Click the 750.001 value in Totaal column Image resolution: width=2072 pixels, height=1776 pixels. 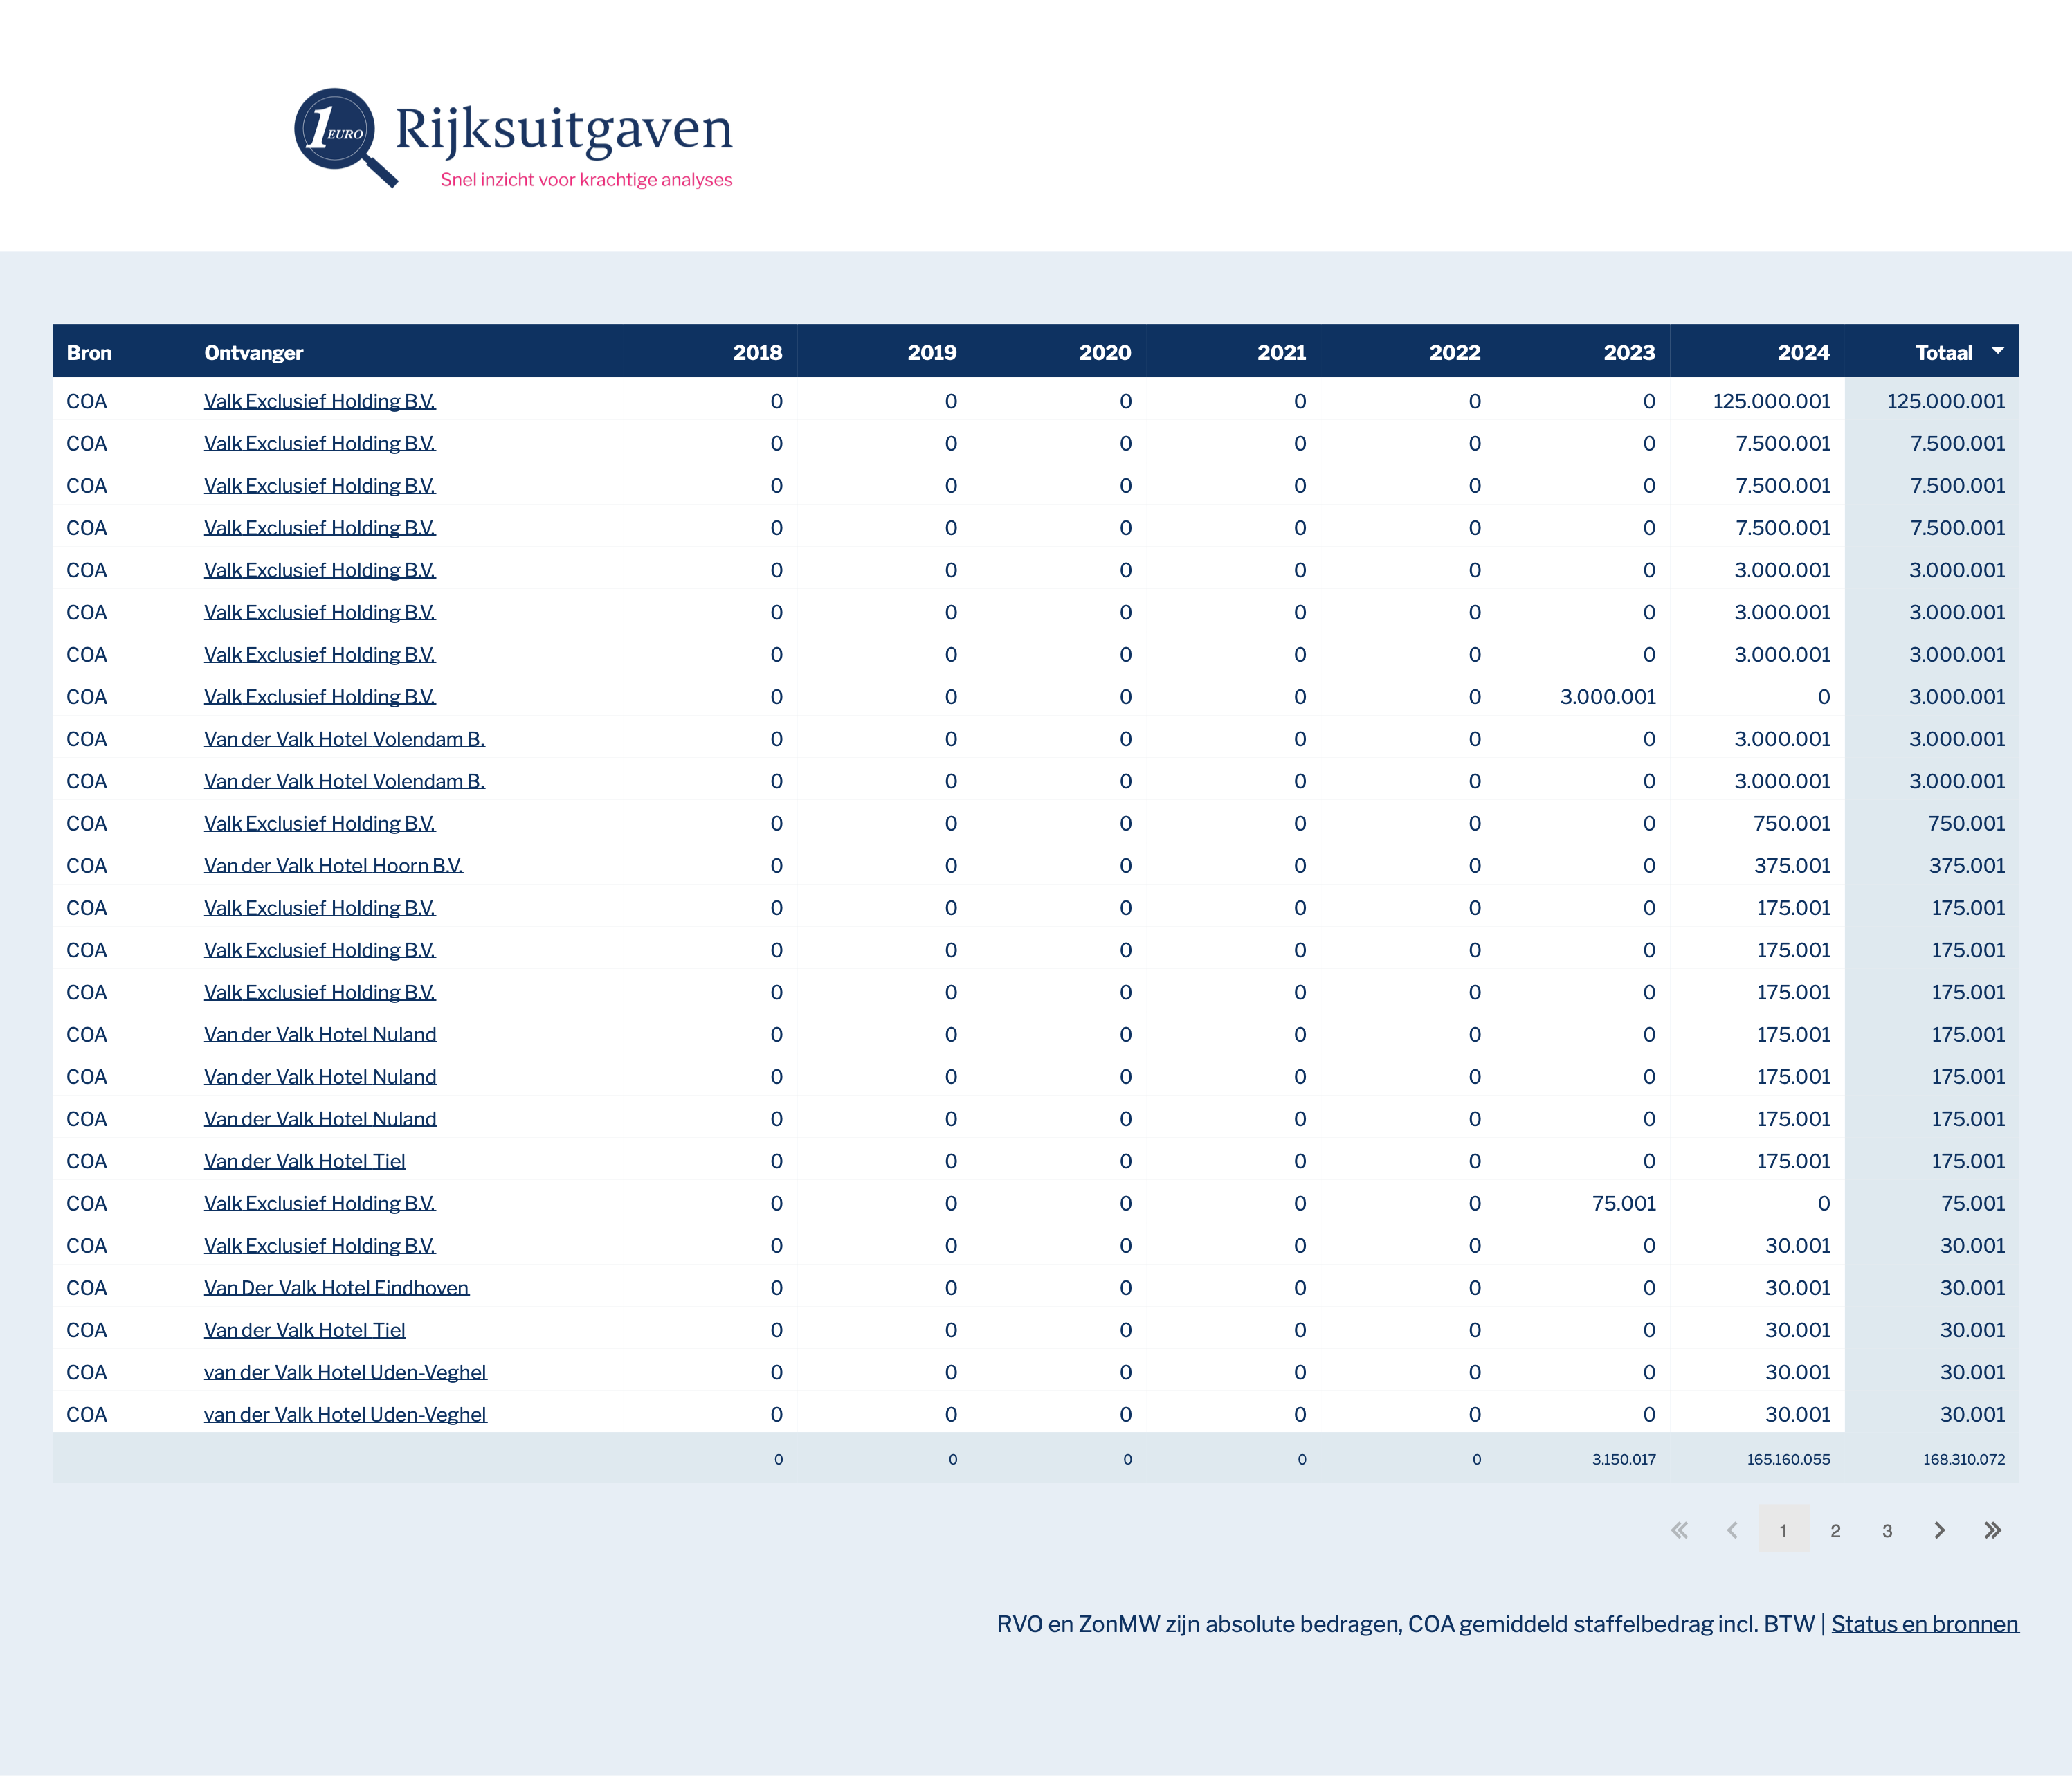pyautogui.click(x=1966, y=824)
